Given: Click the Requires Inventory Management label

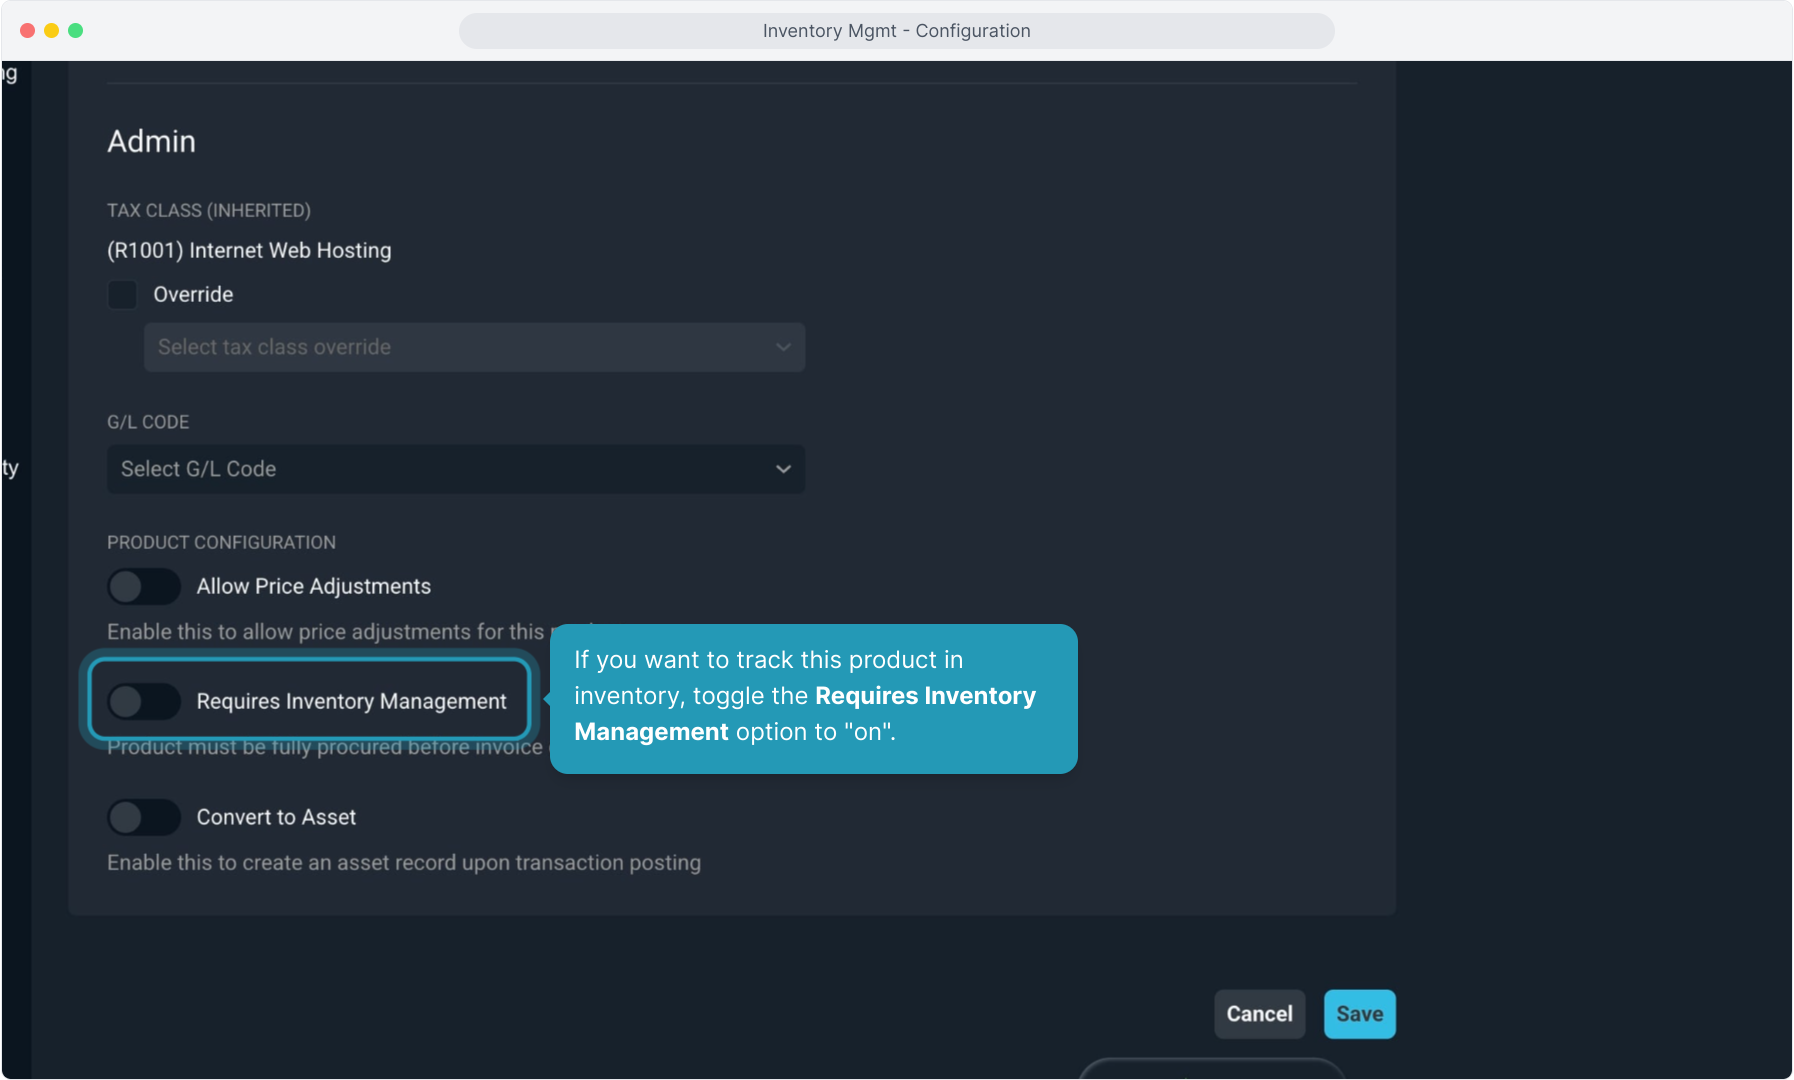Looking at the screenshot, I should click(x=352, y=702).
